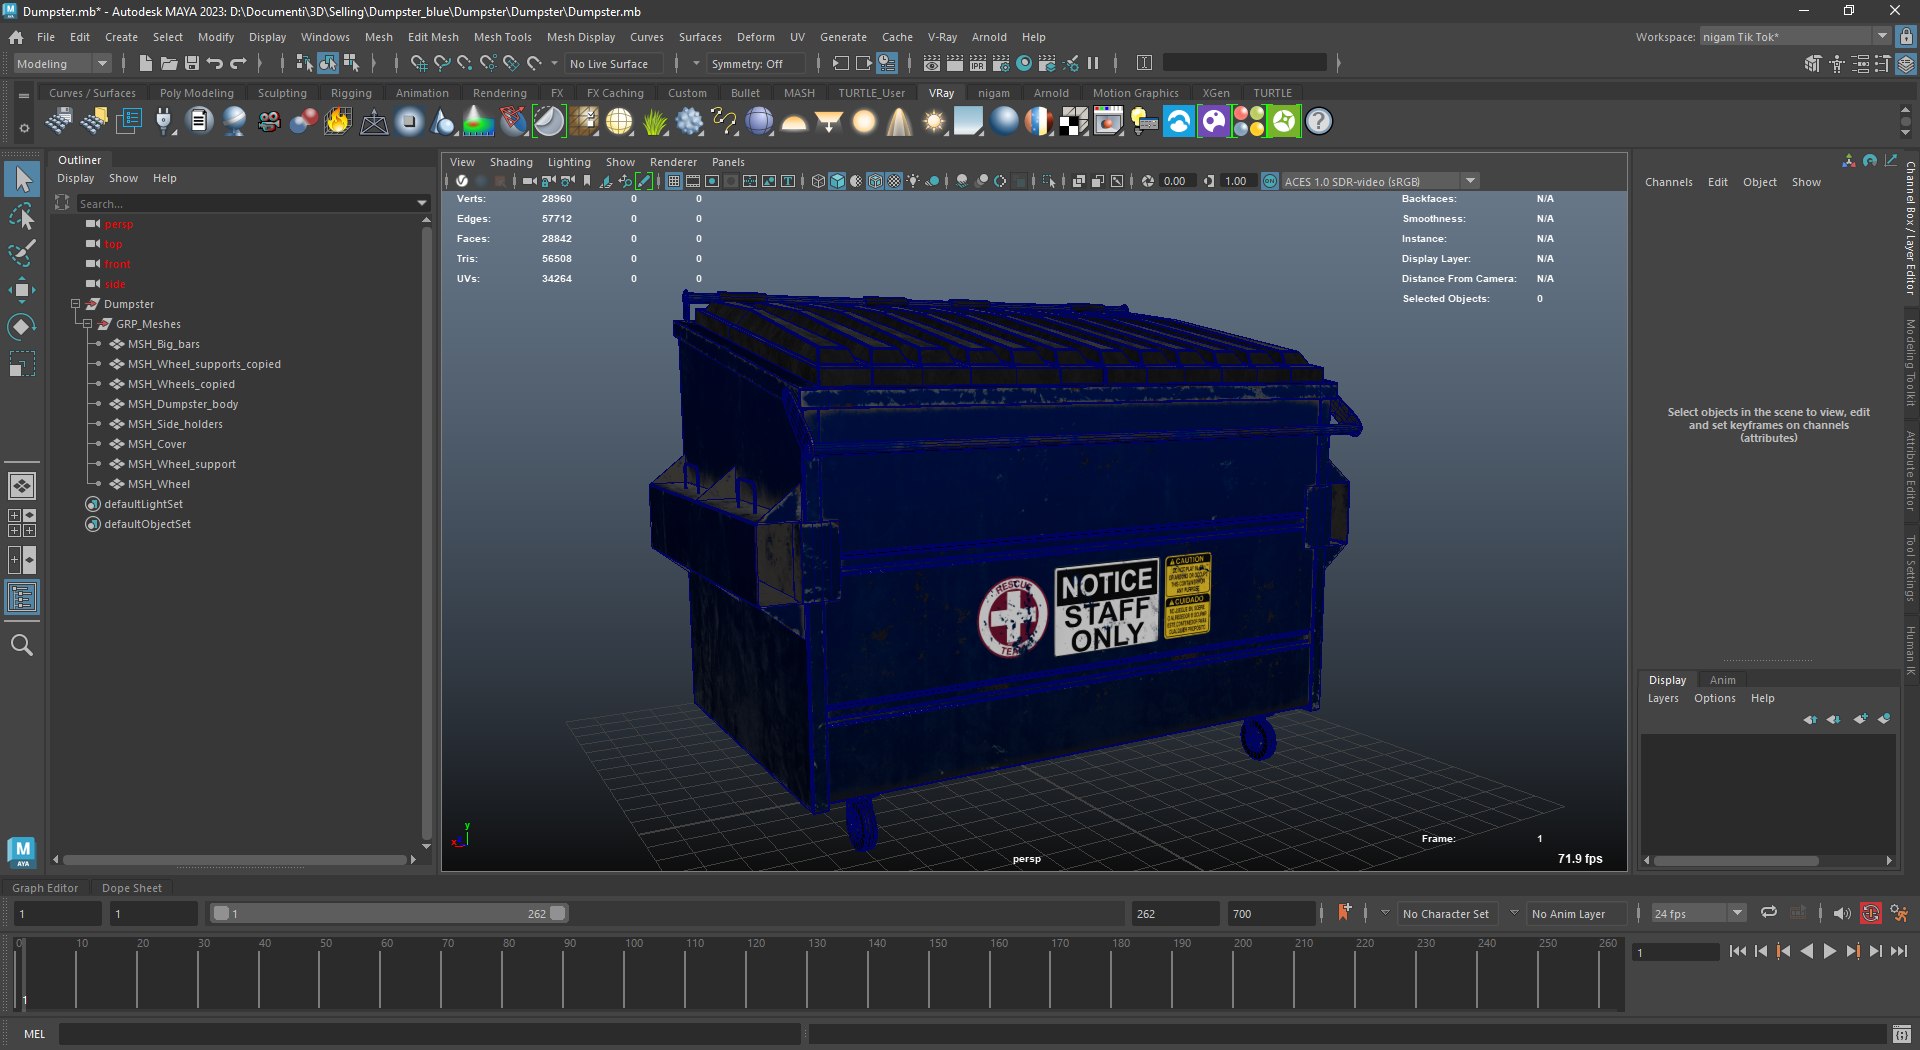Click the Play forward button
The width and height of the screenshot is (1920, 1050).
pyautogui.click(x=1830, y=952)
